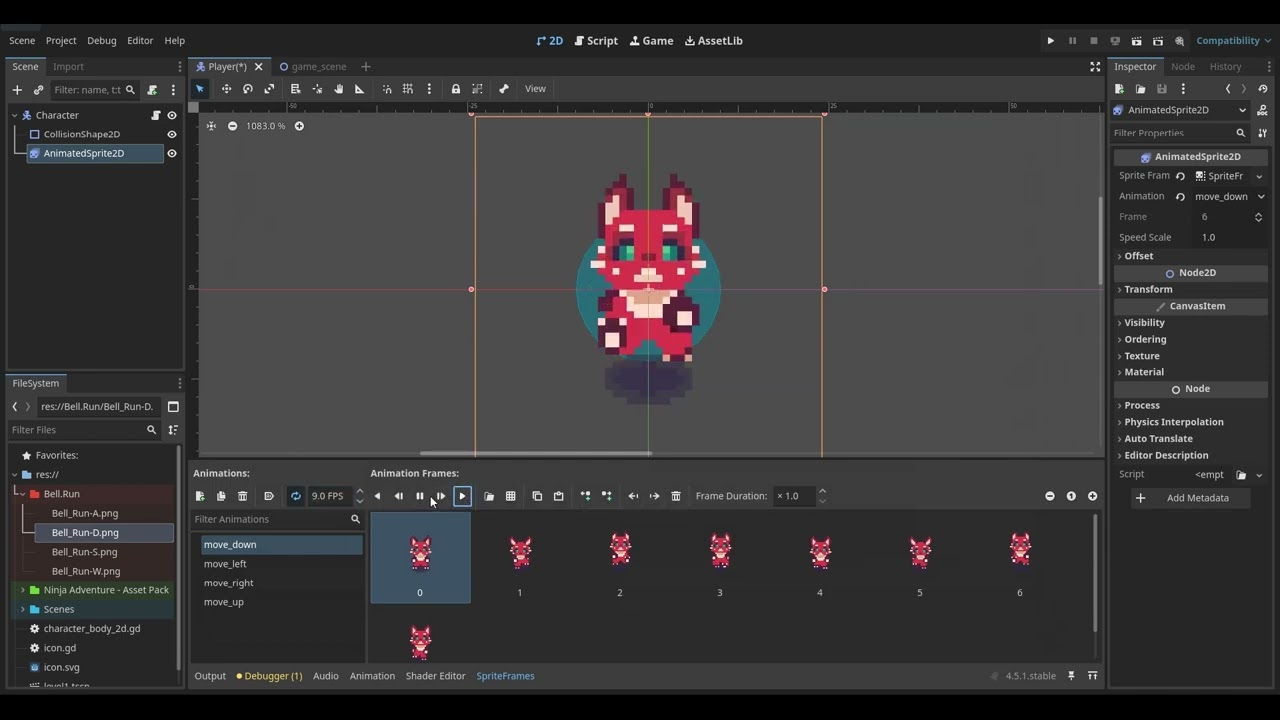1280x720 pixels.
Task: Activate the Rotate Mode tool
Action: pos(248,89)
